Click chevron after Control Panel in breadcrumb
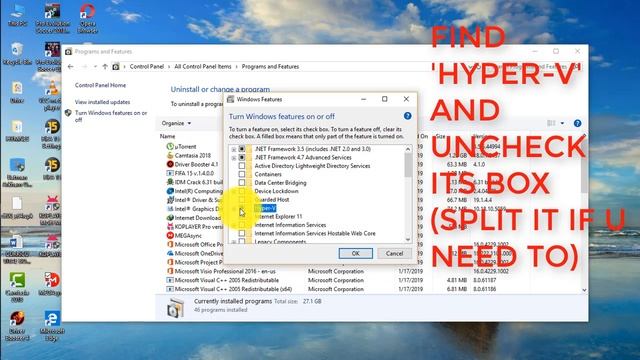Viewport: 640px width, 360px height. click(169, 67)
